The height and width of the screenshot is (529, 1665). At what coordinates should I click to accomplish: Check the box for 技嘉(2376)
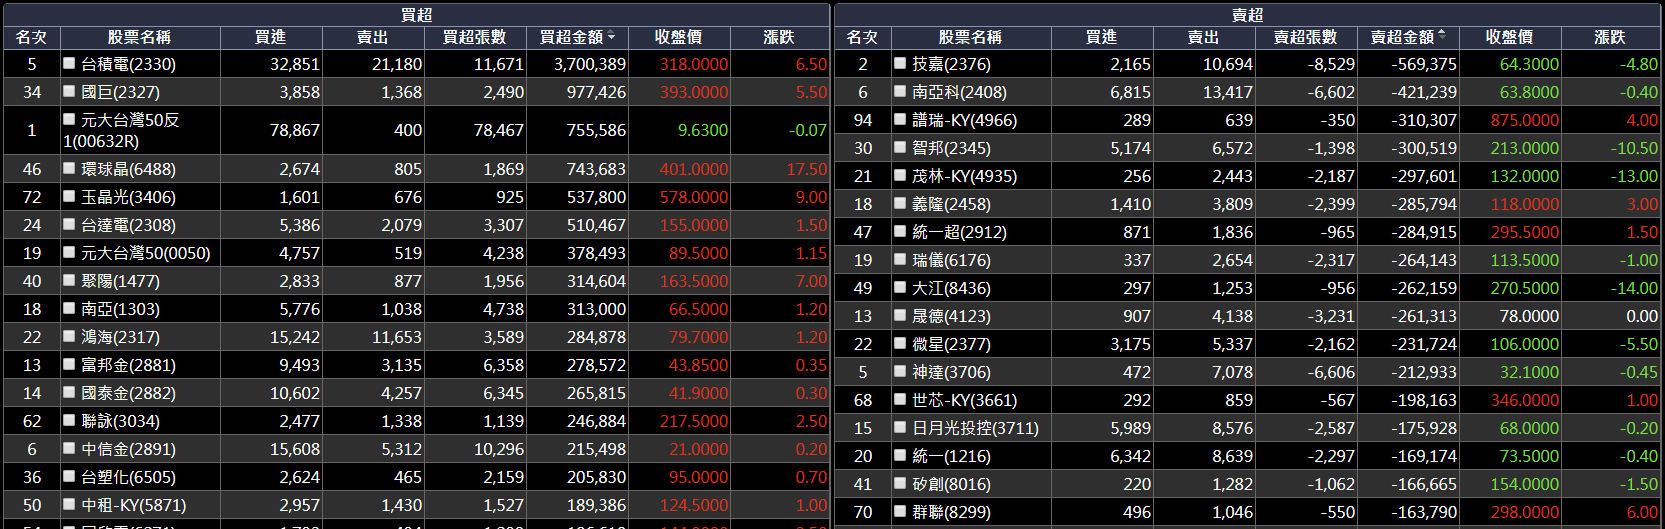click(900, 63)
